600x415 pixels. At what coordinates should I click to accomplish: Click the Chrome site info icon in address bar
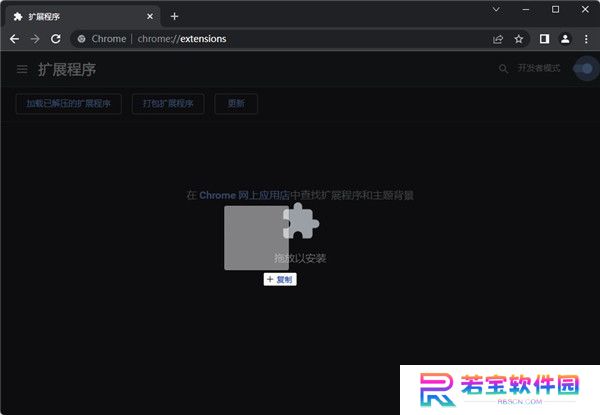[82, 39]
